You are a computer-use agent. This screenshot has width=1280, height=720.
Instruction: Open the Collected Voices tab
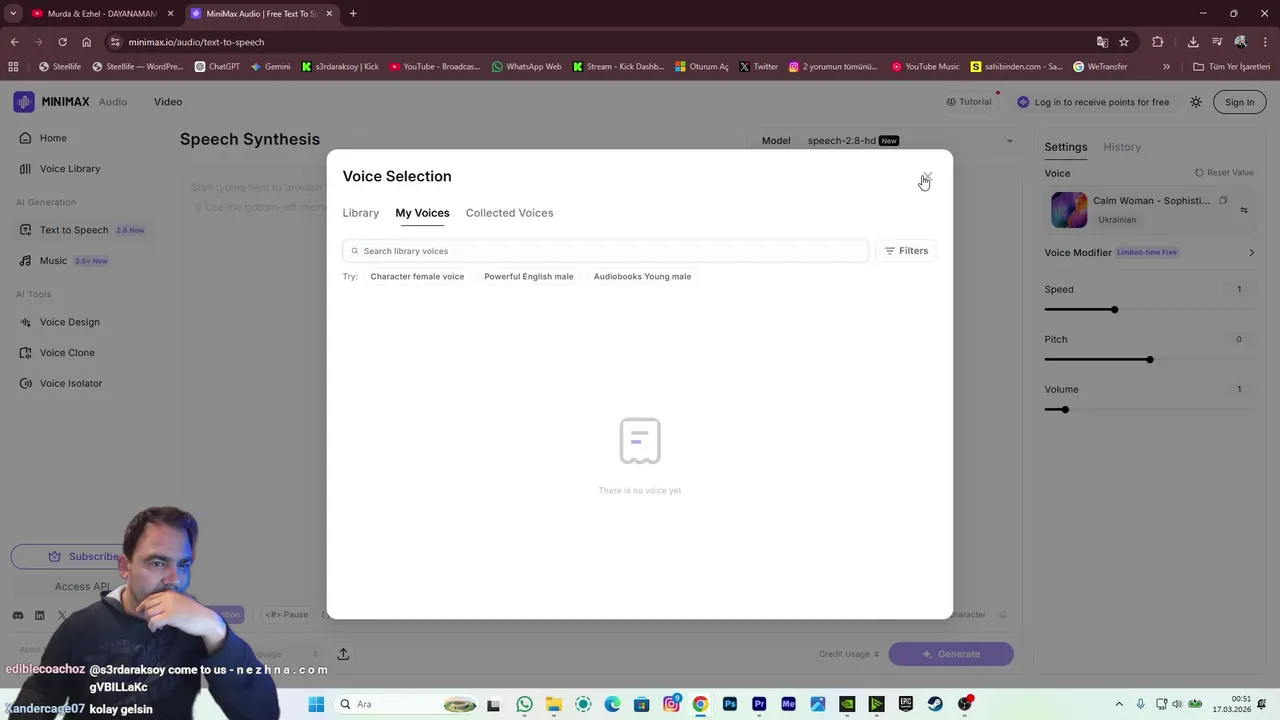[x=509, y=213]
